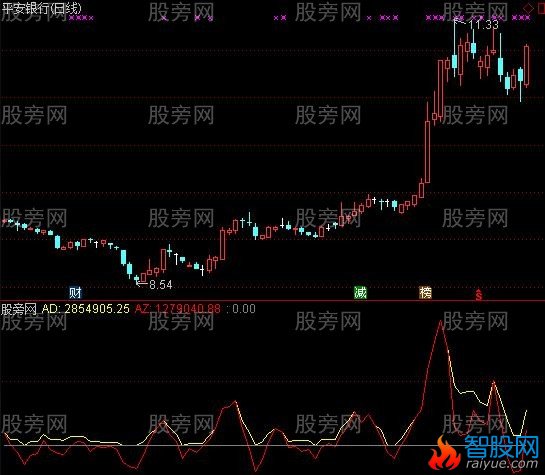Click the red S signal marker
Screen dimensions: 545x475
479,295
